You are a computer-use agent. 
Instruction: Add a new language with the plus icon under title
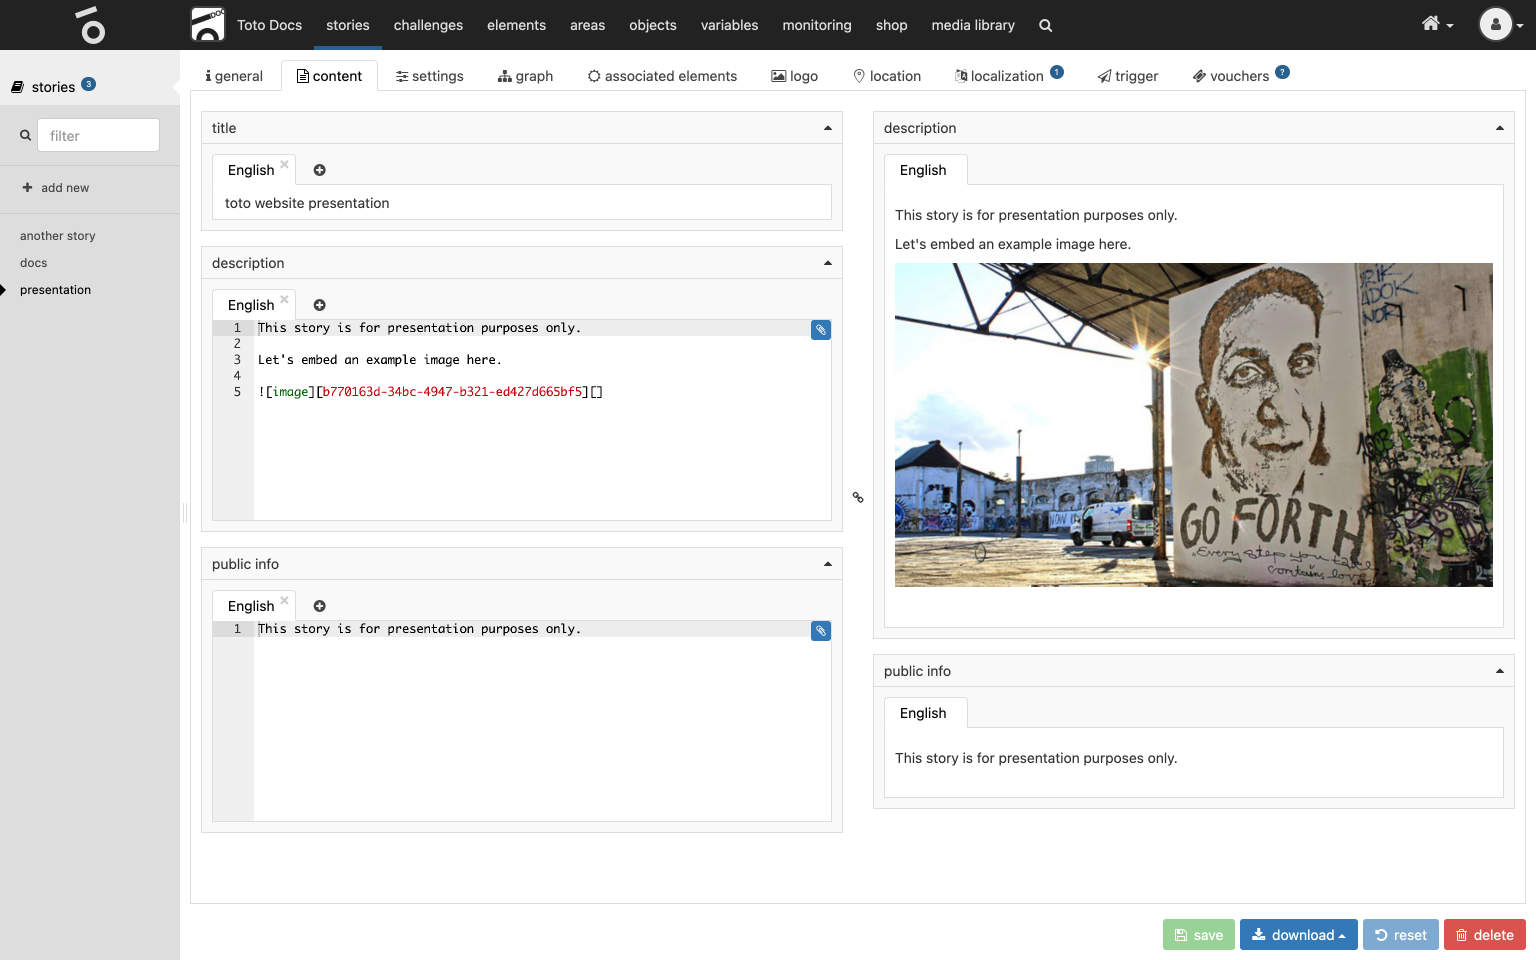(x=318, y=170)
